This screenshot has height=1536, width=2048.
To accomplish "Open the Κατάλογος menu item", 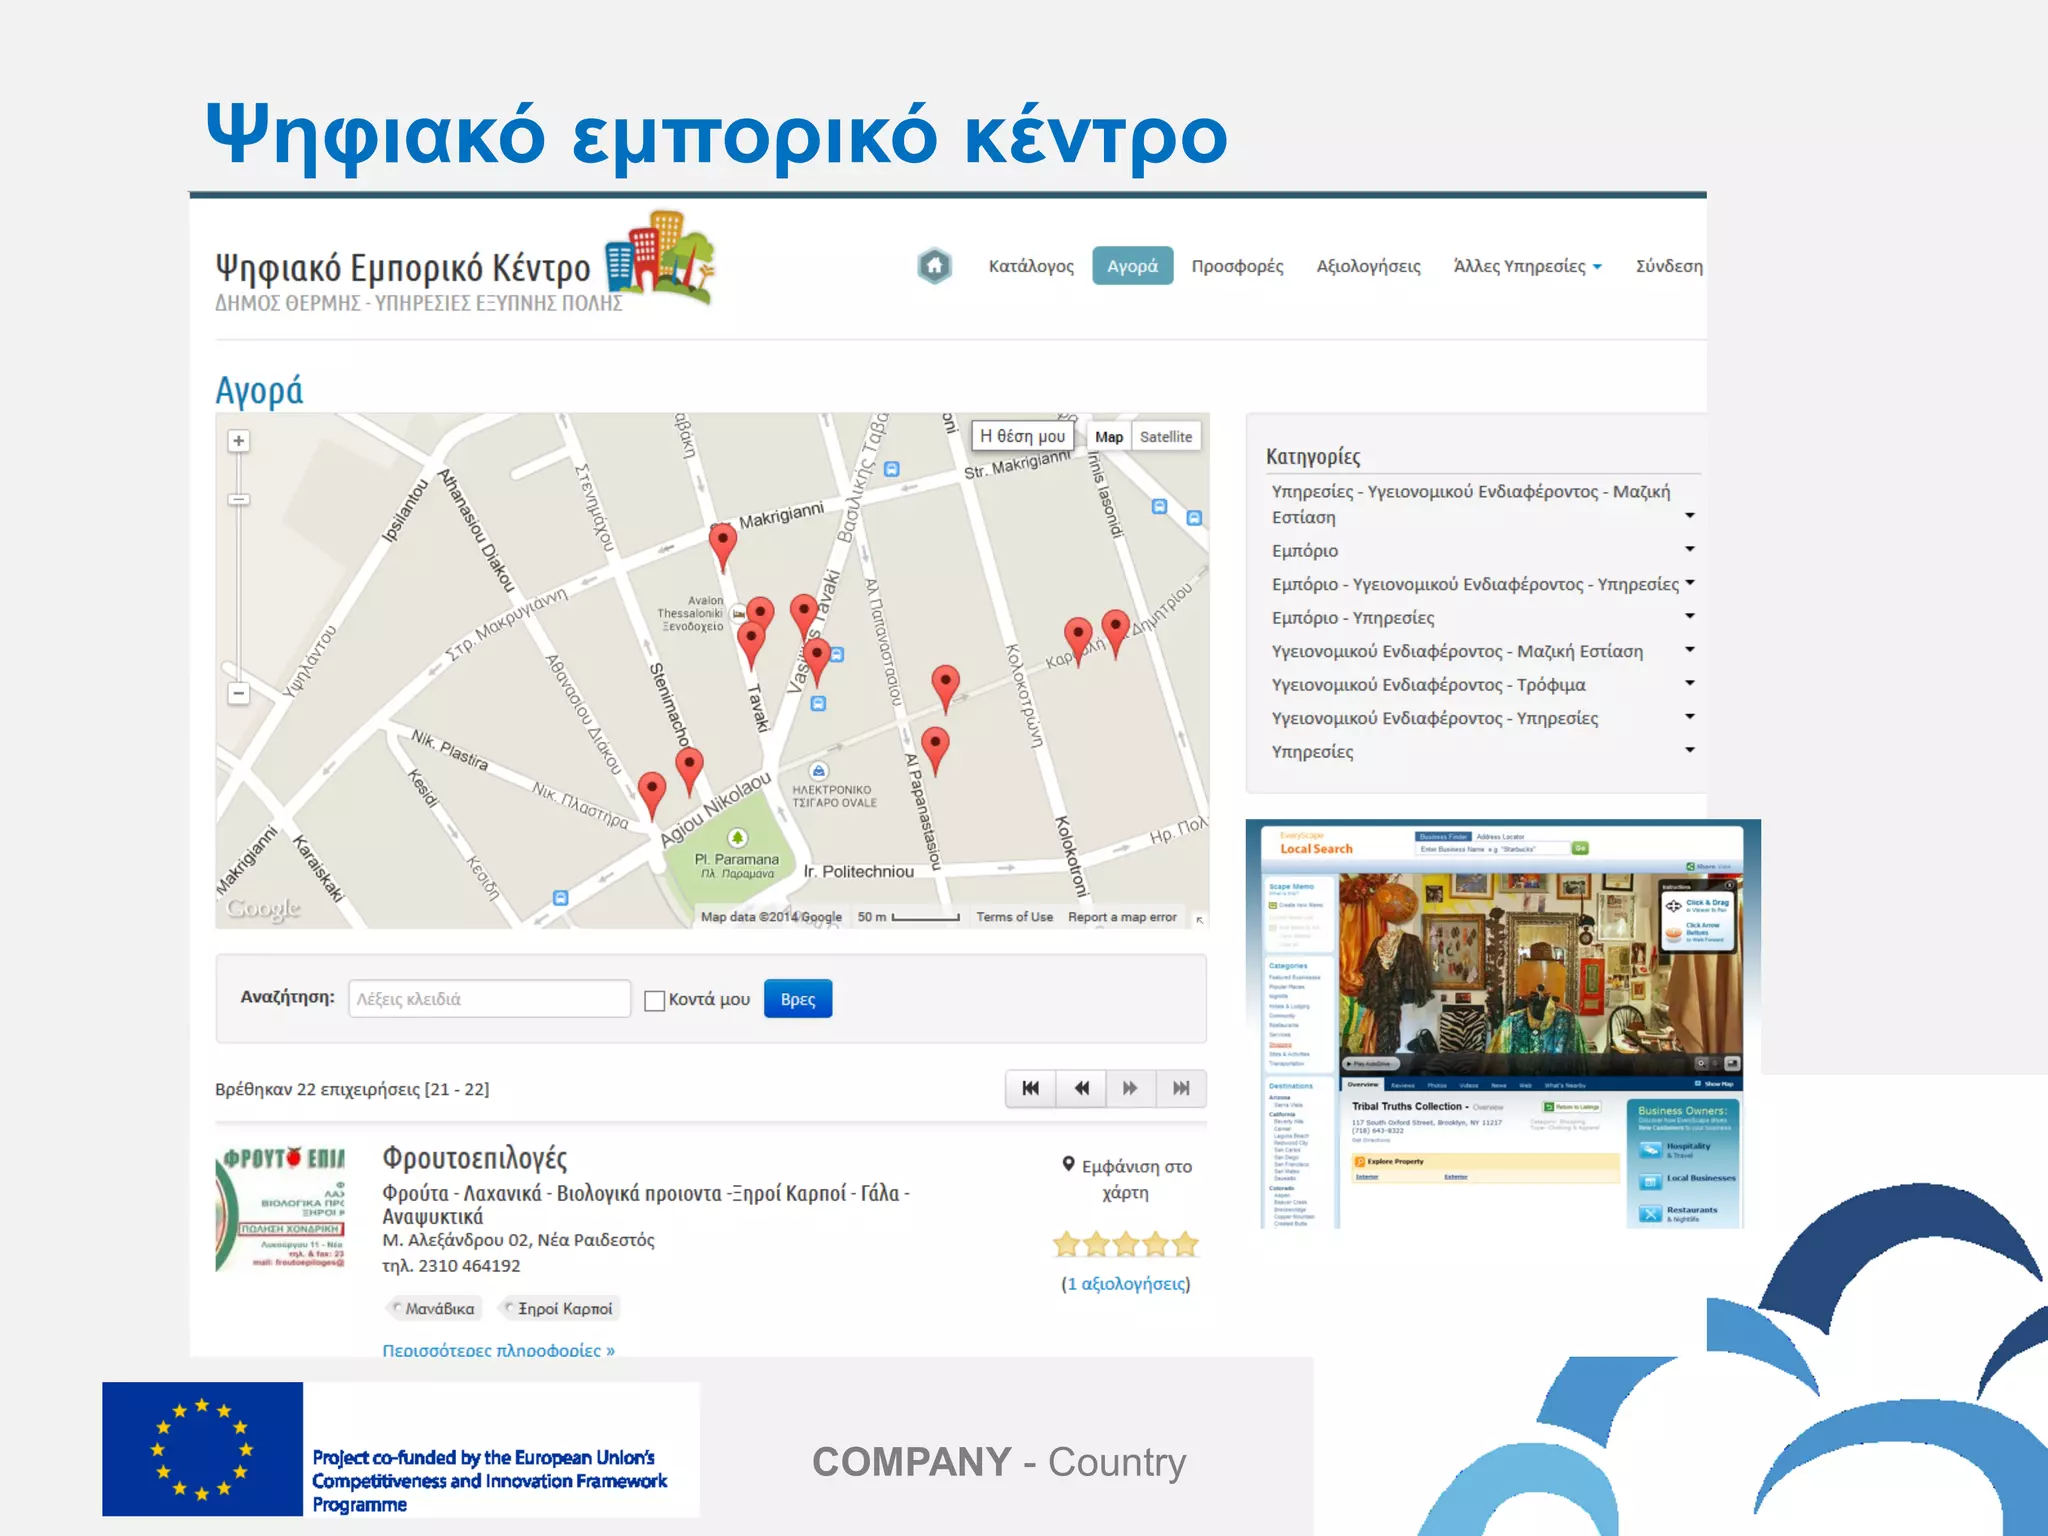I will 1031,266.
